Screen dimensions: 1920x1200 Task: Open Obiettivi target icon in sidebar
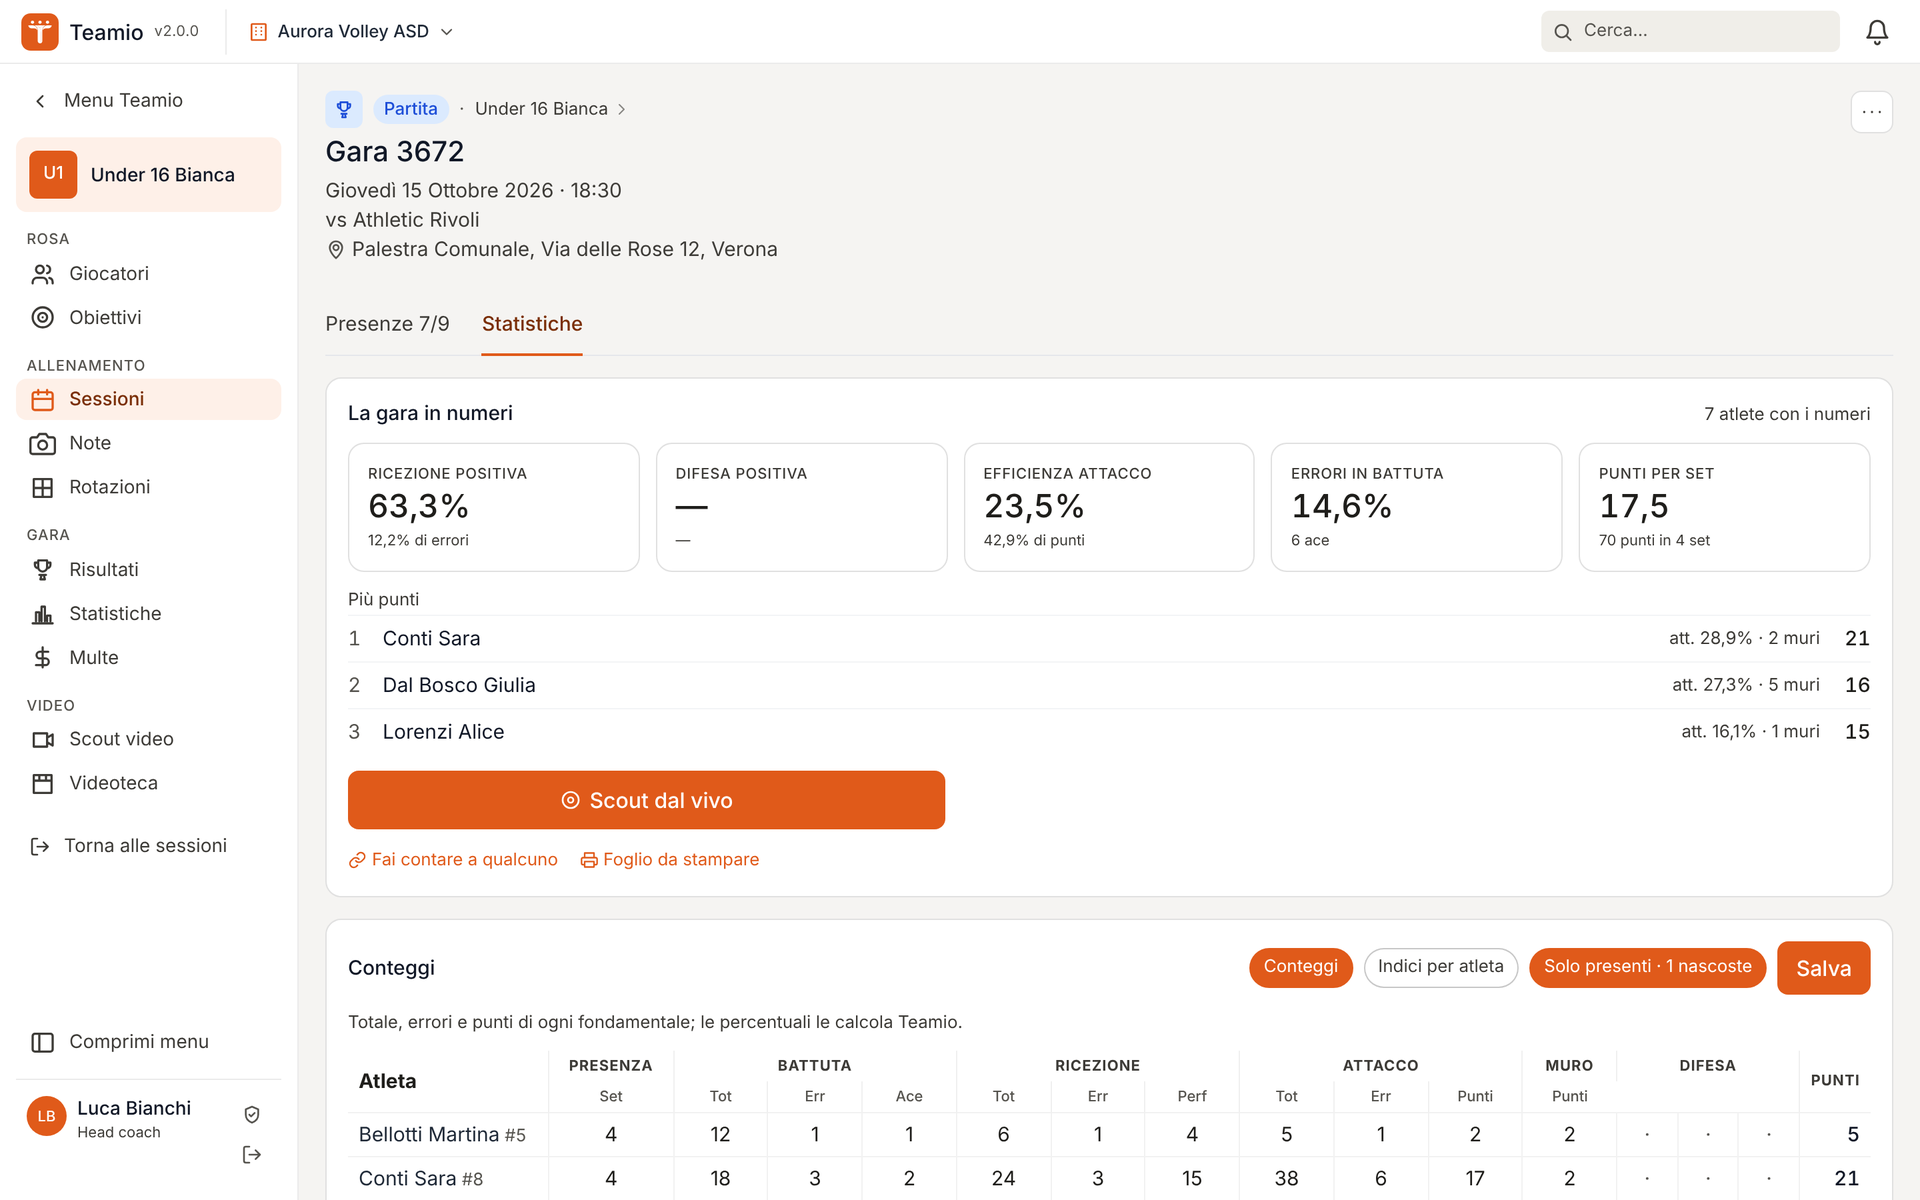pos(42,318)
